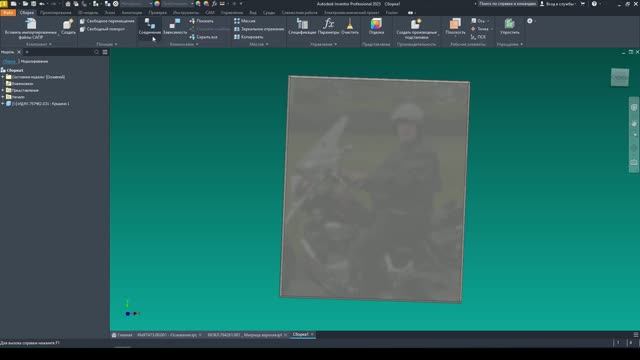Open the Проверка ribbon tab
Viewport: 640px width, 360px height.
tap(158, 13)
